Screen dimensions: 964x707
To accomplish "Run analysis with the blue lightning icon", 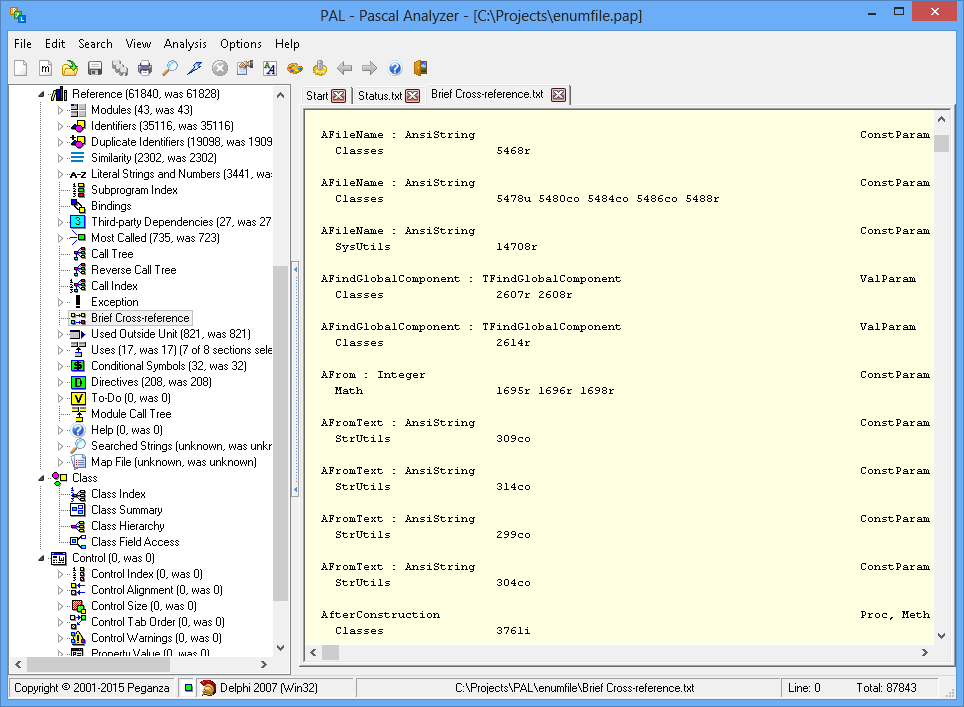I will click(195, 68).
